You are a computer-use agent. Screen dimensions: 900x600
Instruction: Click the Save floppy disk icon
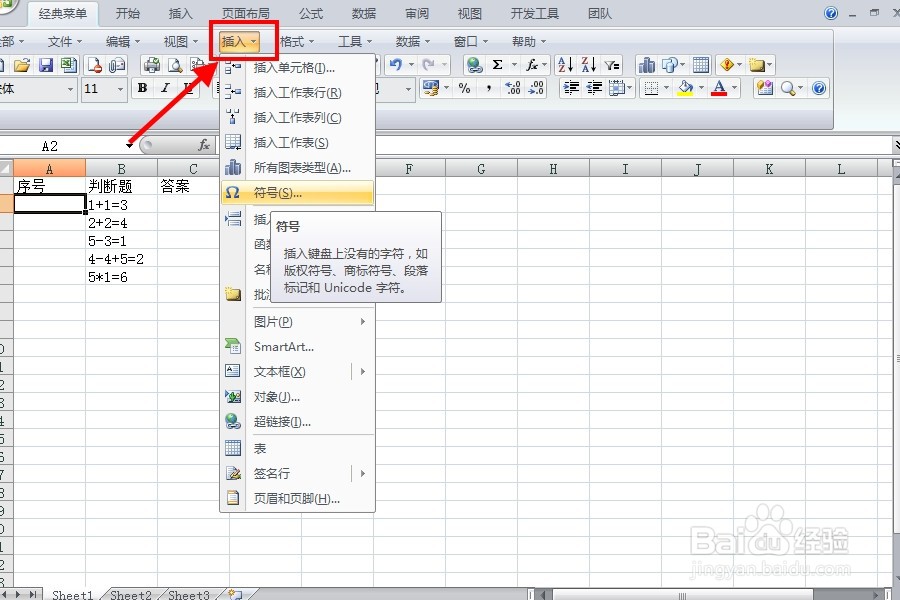pos(45,65)
